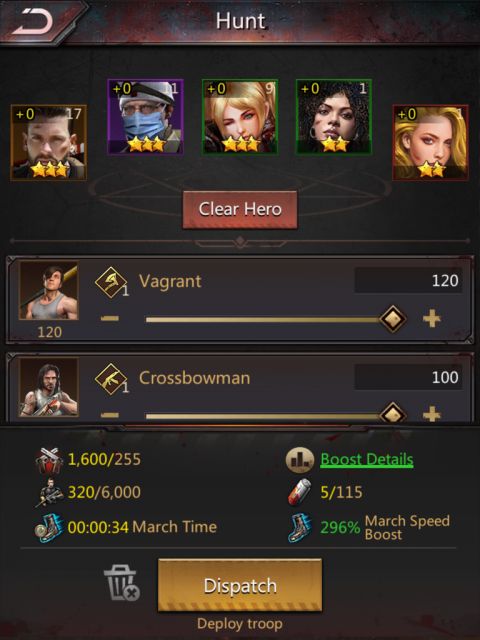The image size is (480, 640).
Task: Edit the Vagrant quantity field showing 120
Action: pyautogui.click(x=408, y=280)
